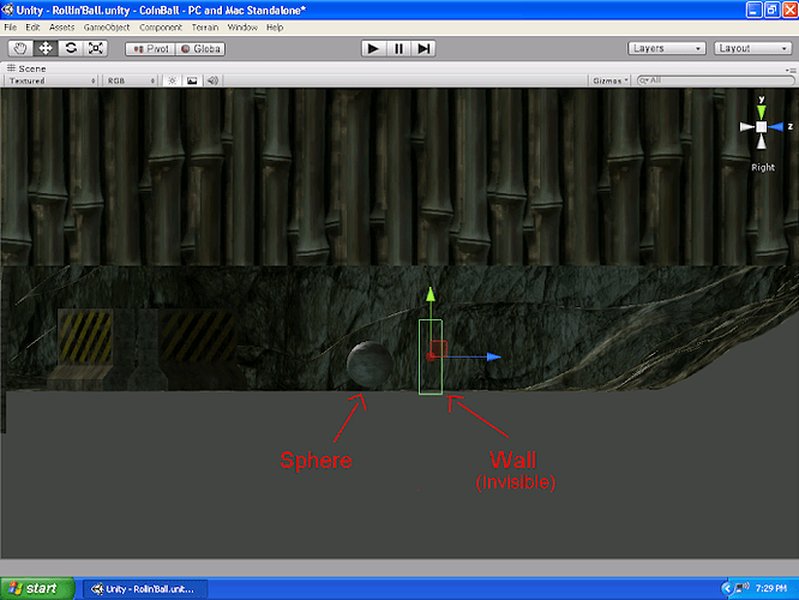Open the Layout dropdown
This screenshot has height=600, width=799.
(x=753, y=48)
